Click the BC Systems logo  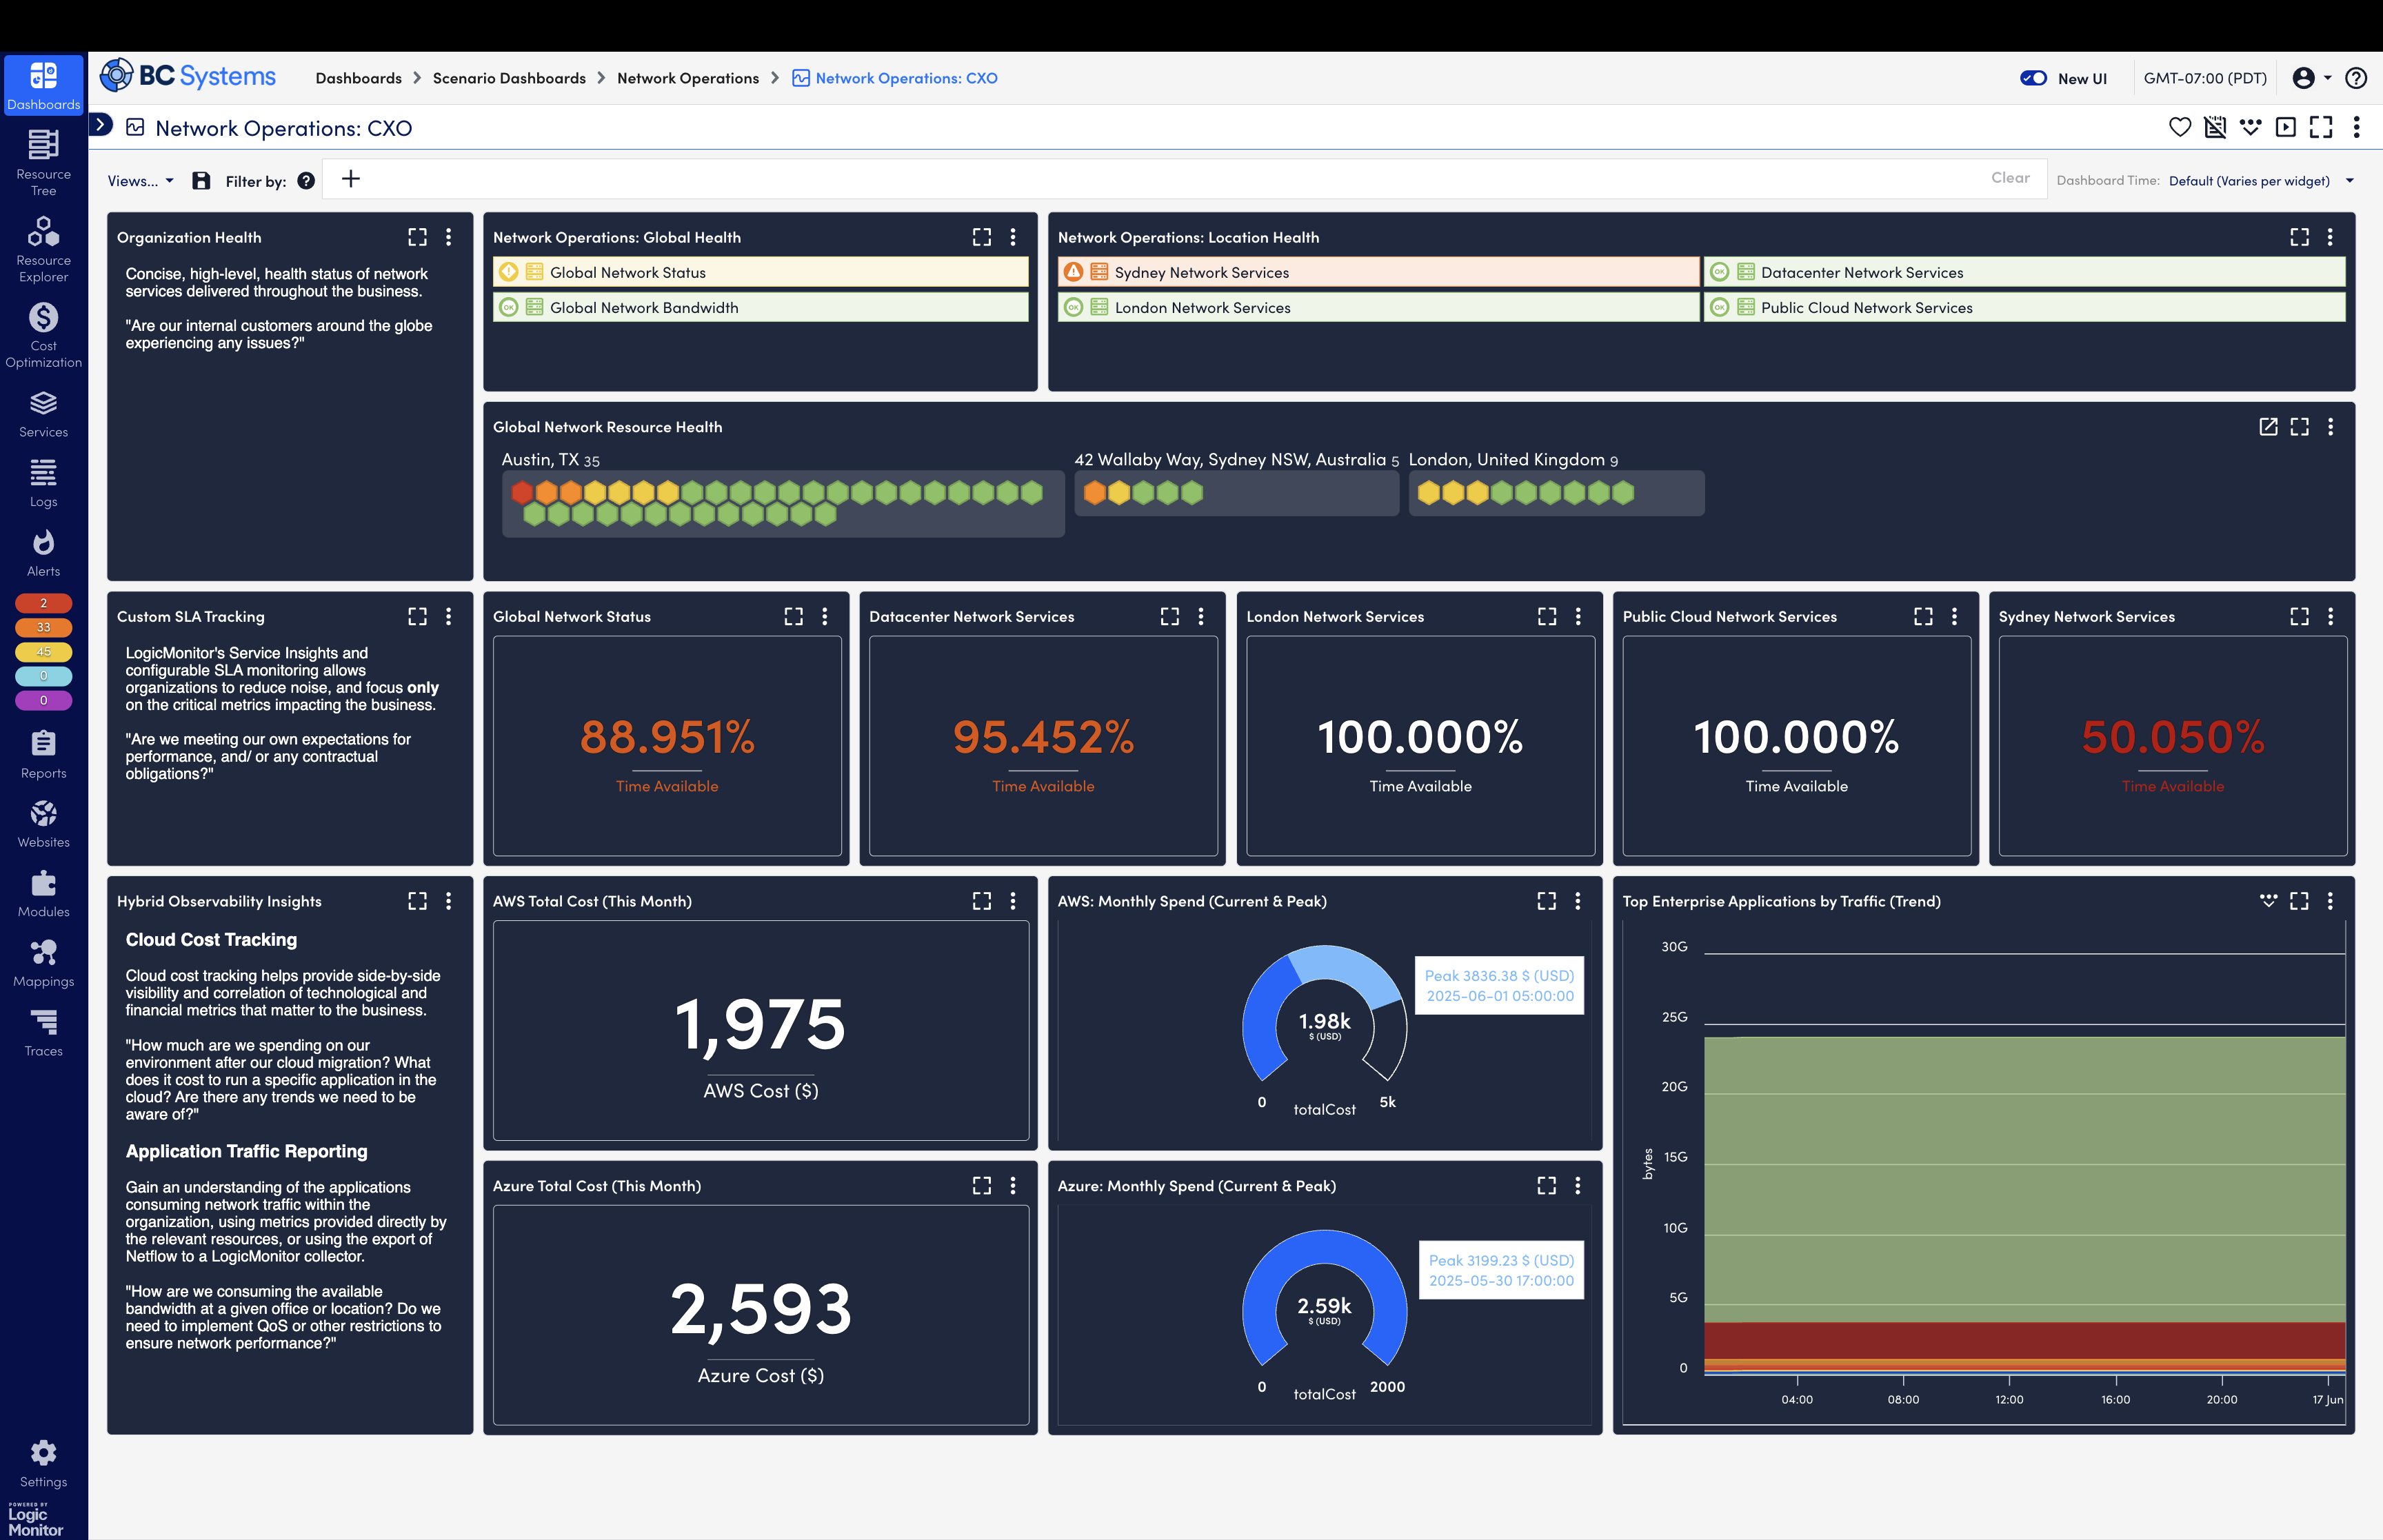tap(189, 76)
